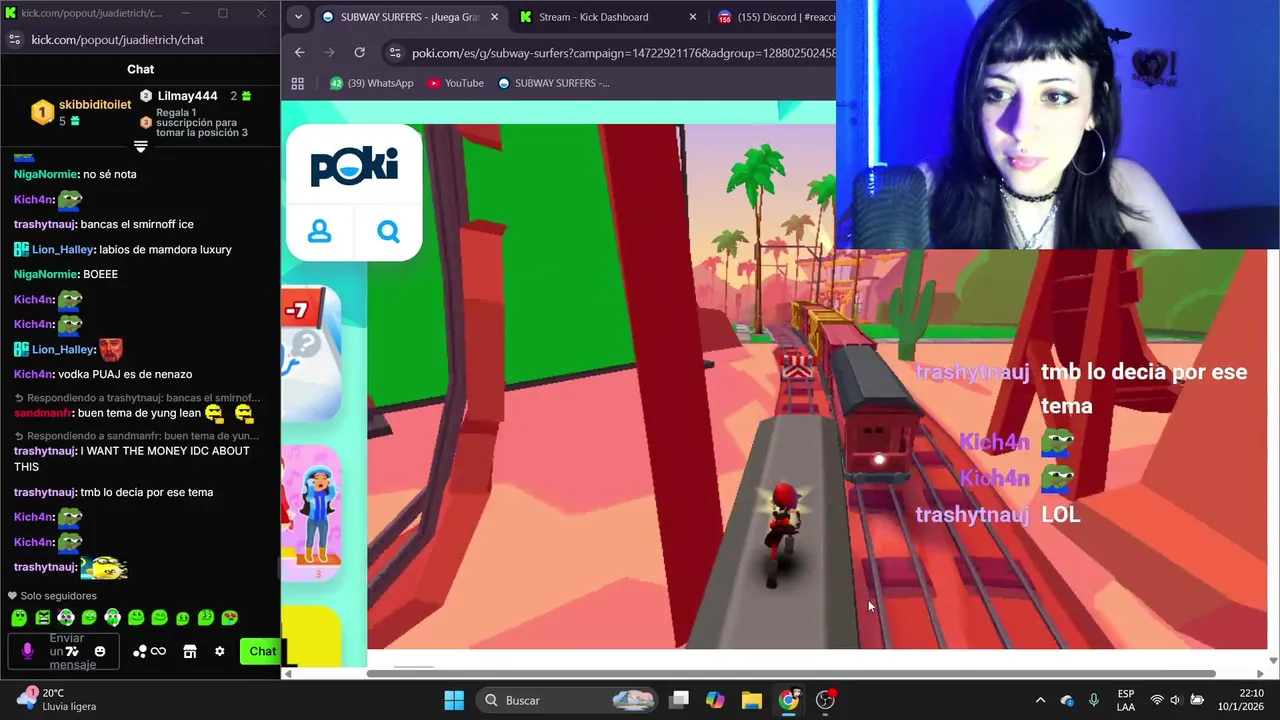Go back in Chrome browser

click(x=300, y=52)
